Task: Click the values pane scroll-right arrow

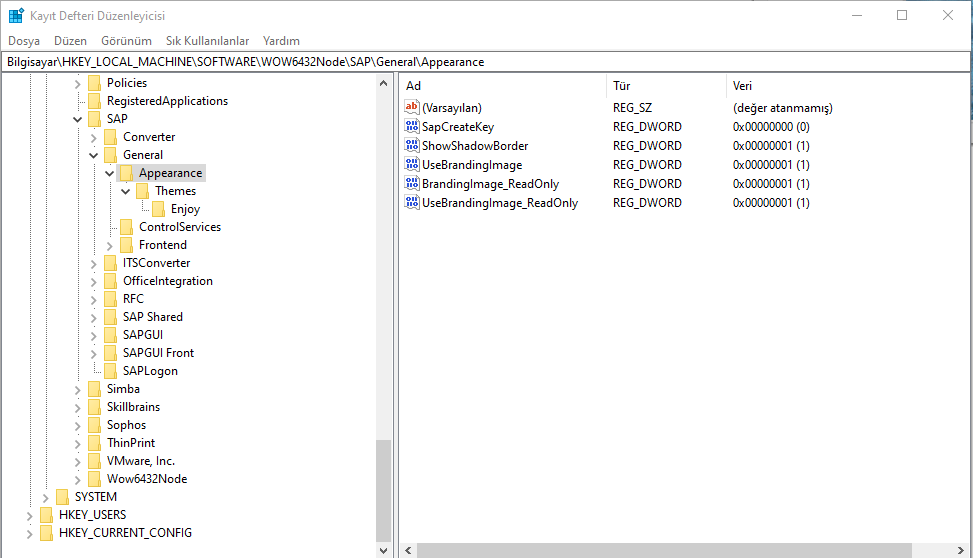Action: [x=961, y=551]
